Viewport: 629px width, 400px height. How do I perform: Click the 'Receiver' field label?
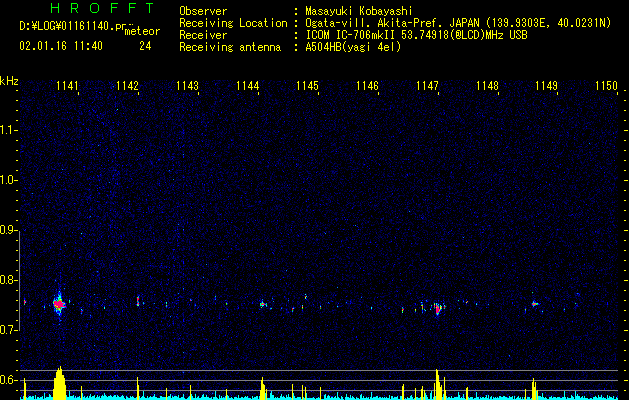(x=203, y=35)
